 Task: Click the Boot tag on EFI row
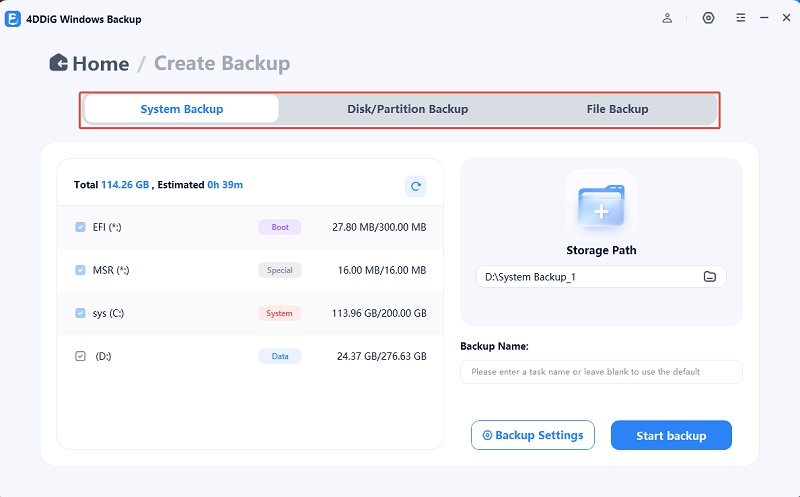[280, 227]
